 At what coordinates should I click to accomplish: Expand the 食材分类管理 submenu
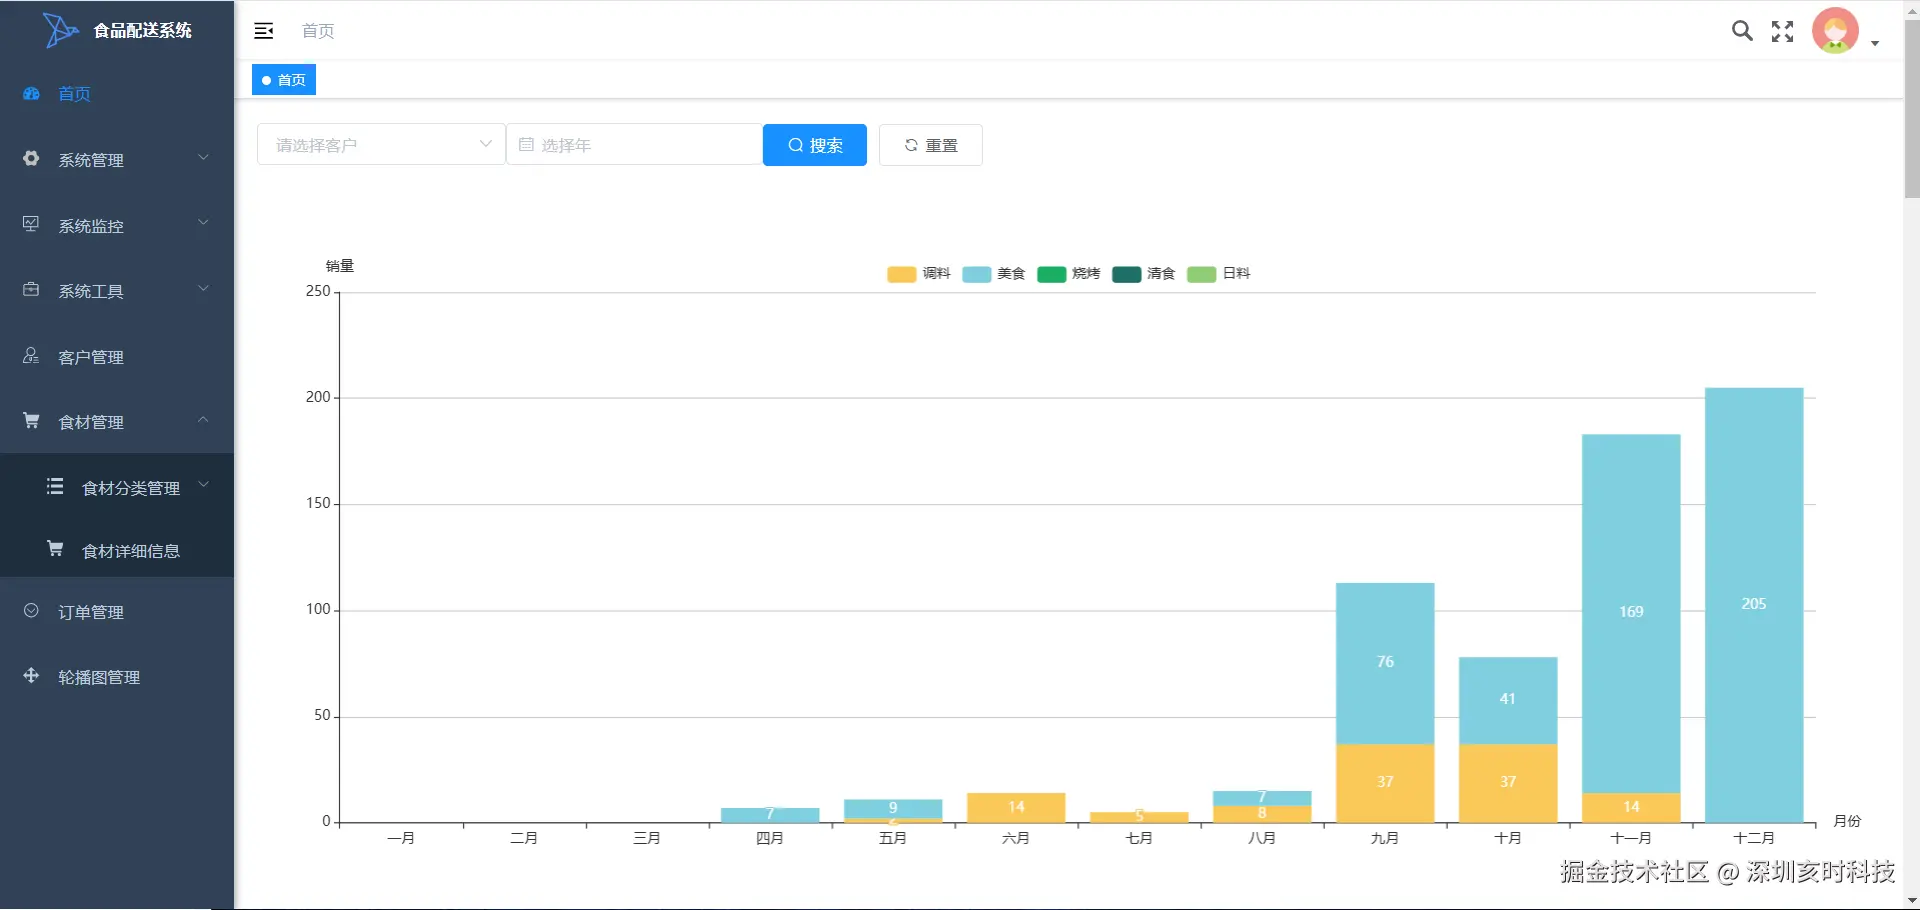point(130,488)
